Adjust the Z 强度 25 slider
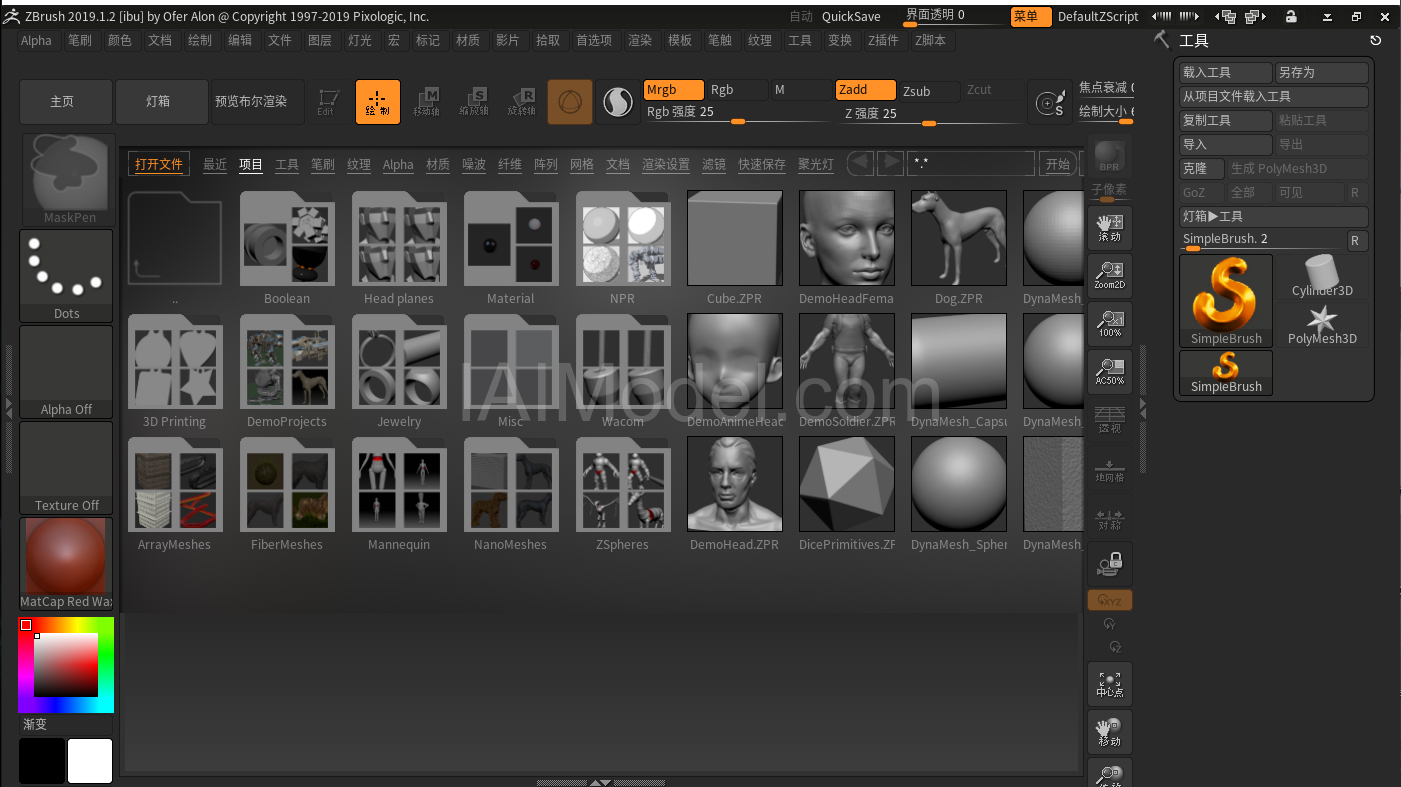The image size is (1401, 787). pyautogui.click(x=929, y=114)
